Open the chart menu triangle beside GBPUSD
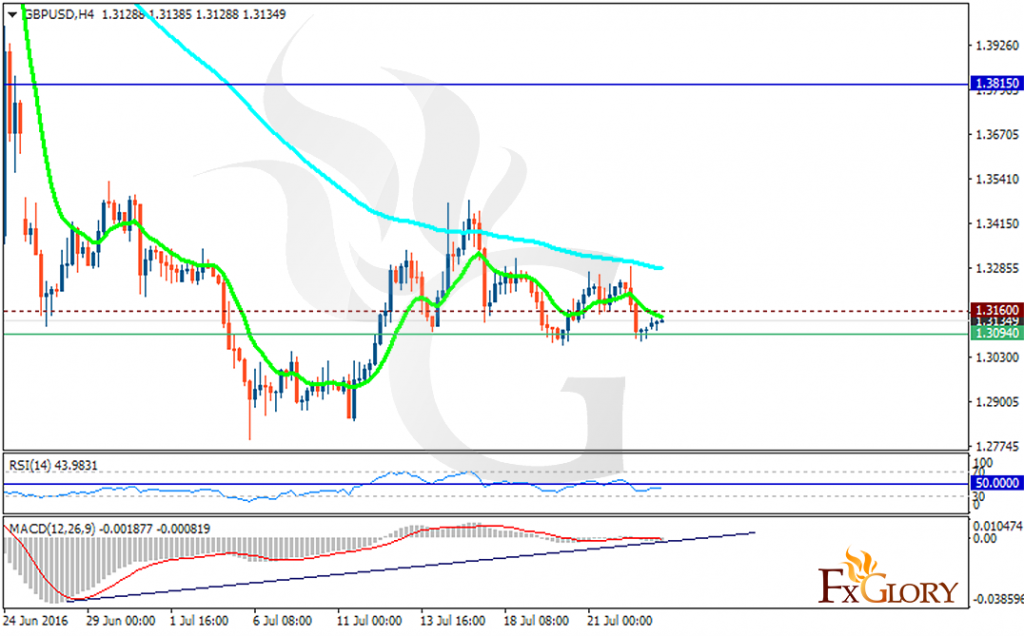 point(12,14)
